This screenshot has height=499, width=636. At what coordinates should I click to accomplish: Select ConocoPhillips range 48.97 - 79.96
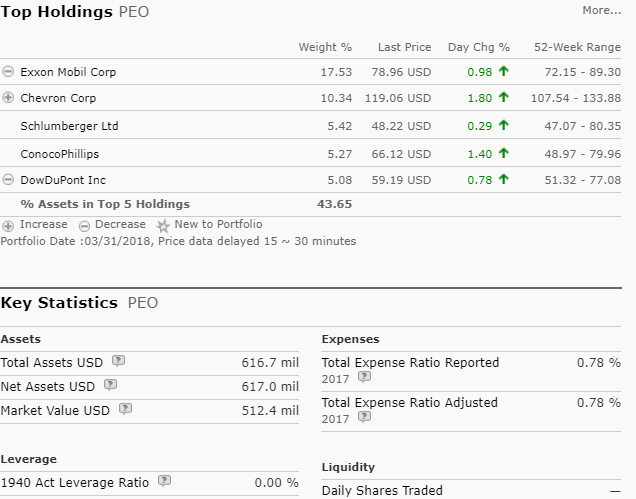pos(582,154)
